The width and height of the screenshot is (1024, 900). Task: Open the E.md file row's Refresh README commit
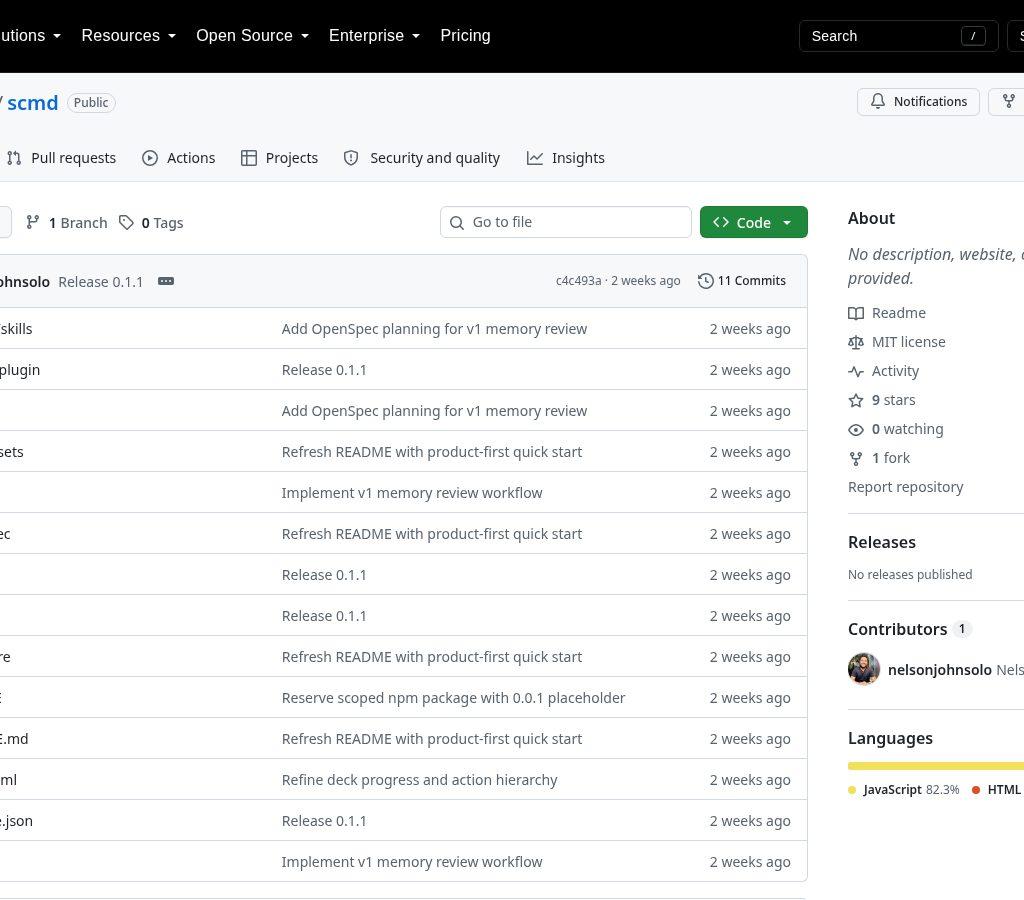[x=432, y=739]
